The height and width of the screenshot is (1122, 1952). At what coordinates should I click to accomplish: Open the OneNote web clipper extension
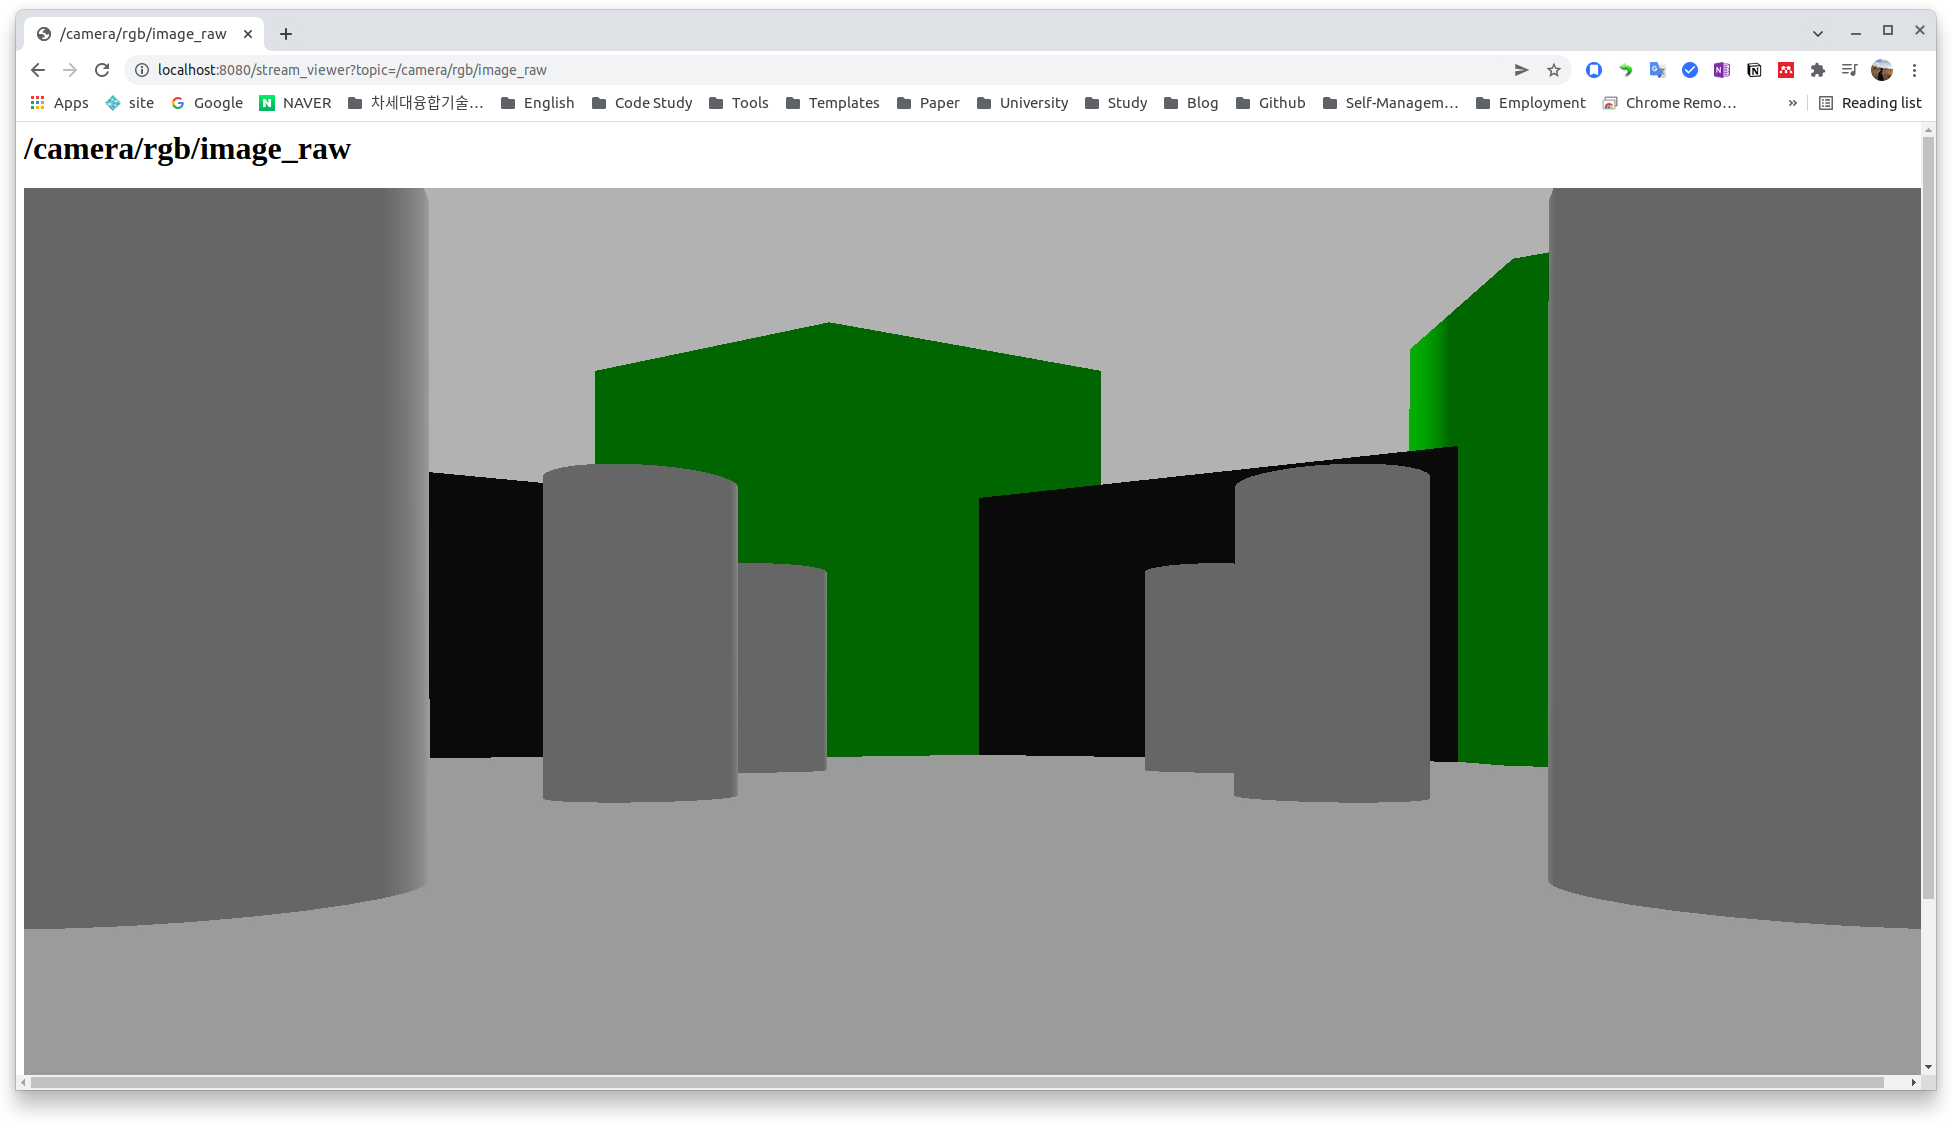(x=1722, y=70)
